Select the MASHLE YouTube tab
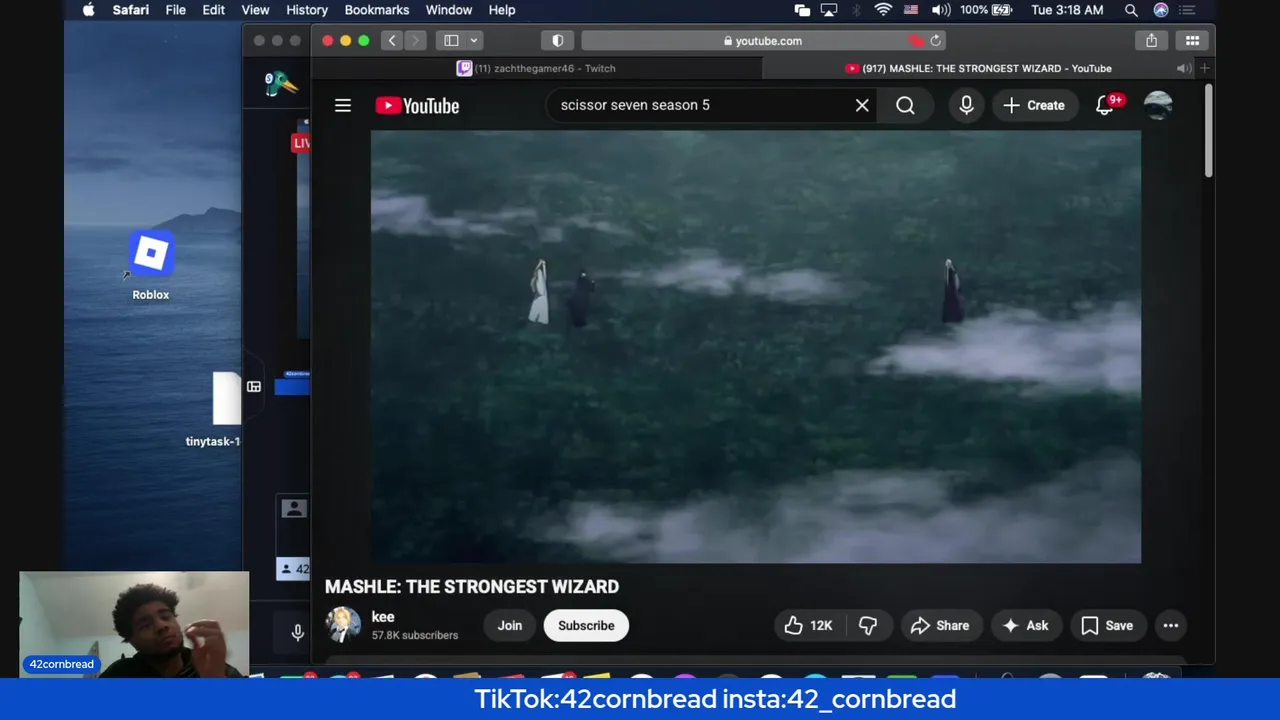1280x720 pixels. click(x=978, y=68)
